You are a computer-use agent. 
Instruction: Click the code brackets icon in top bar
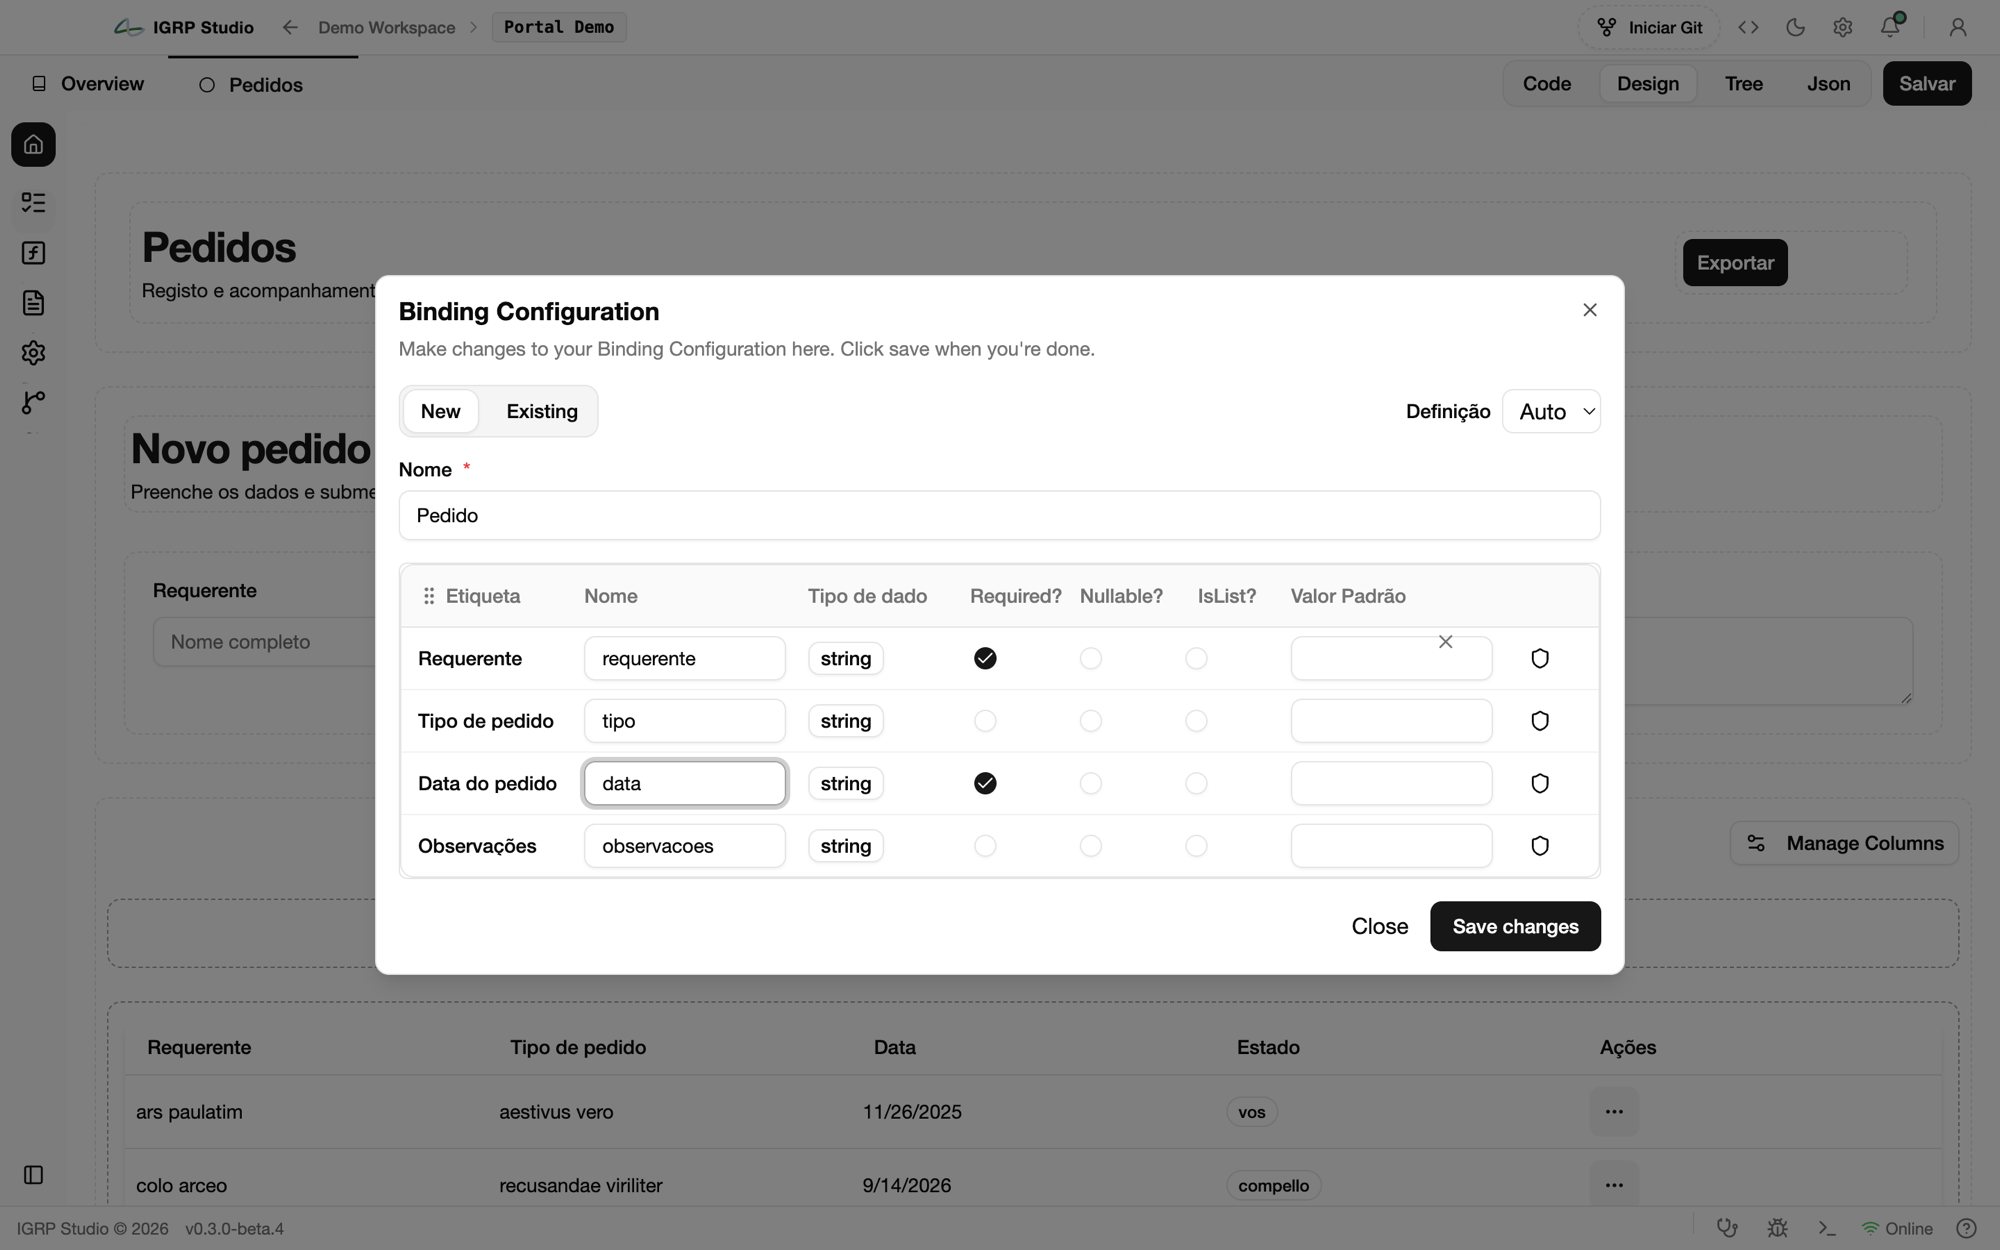[x=1748, y=28]
